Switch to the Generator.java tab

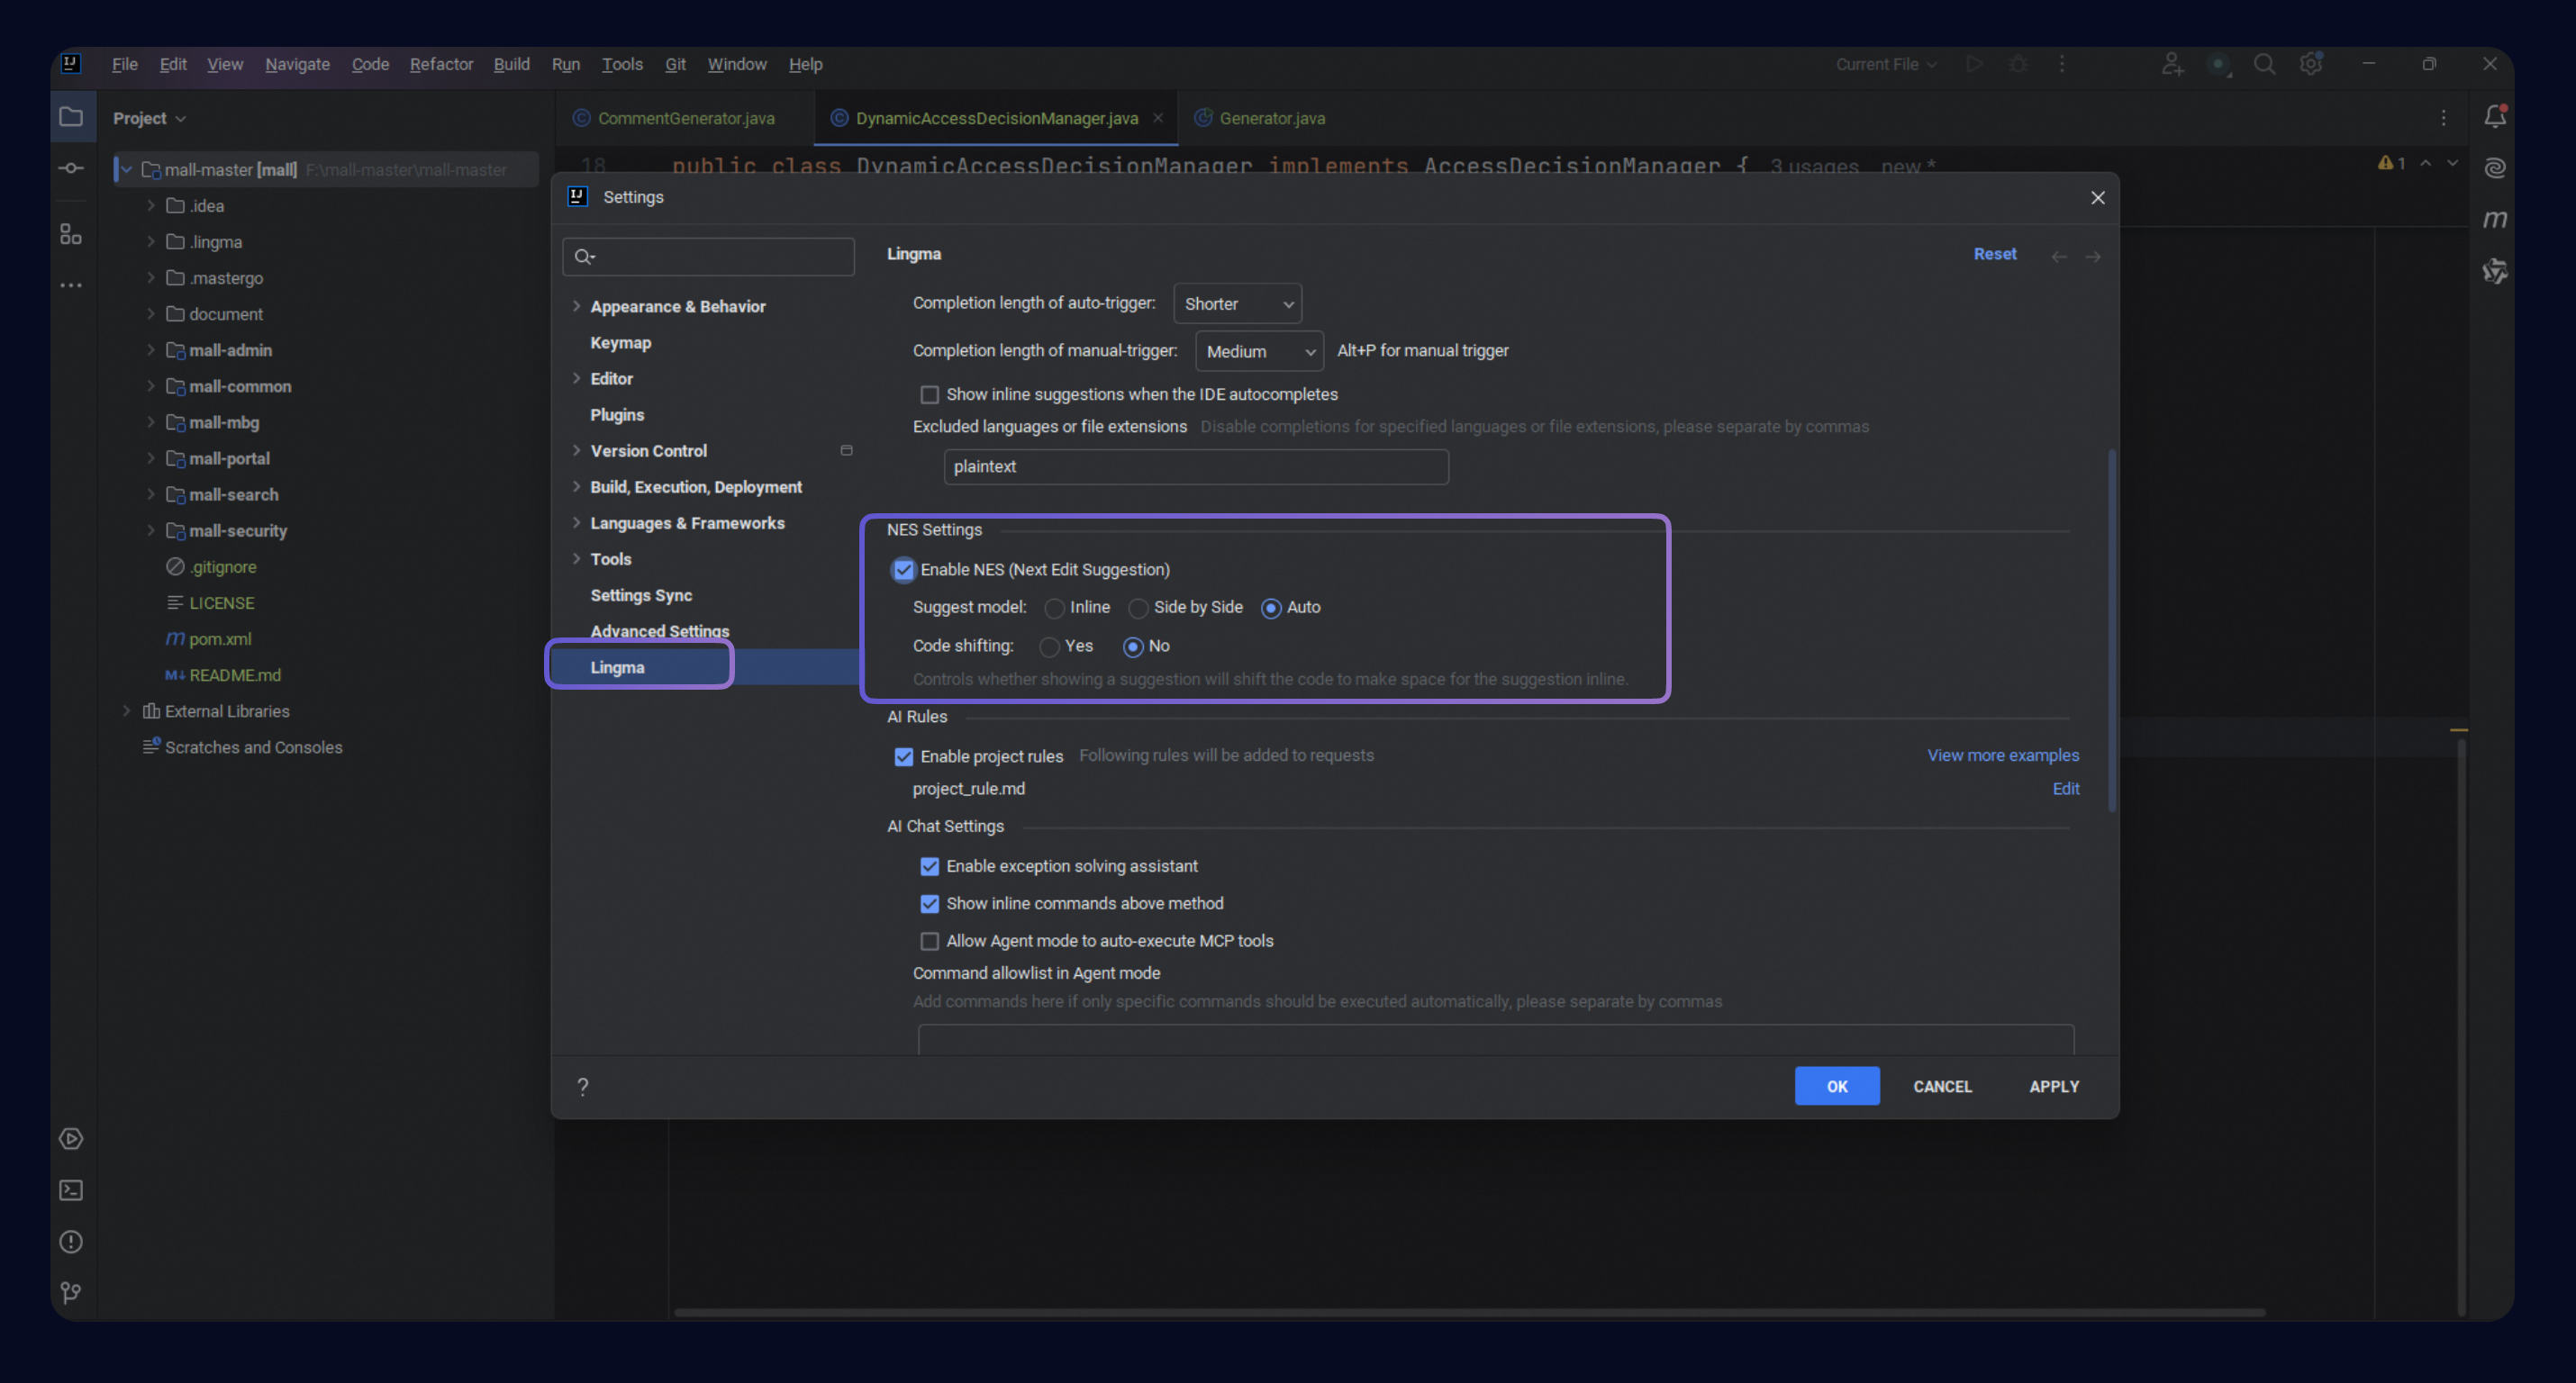(1271, 118)
